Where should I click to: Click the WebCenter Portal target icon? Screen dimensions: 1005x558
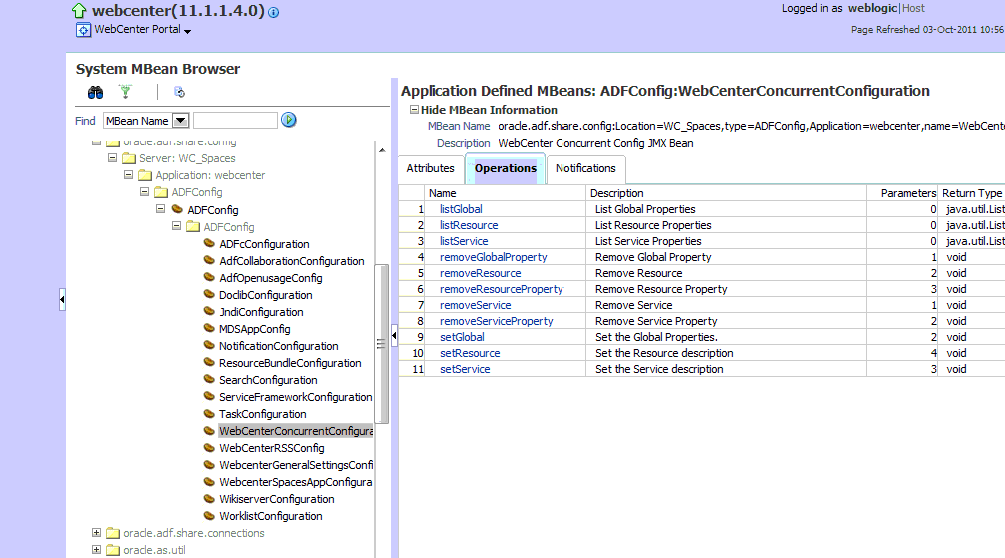coord(83,29)
